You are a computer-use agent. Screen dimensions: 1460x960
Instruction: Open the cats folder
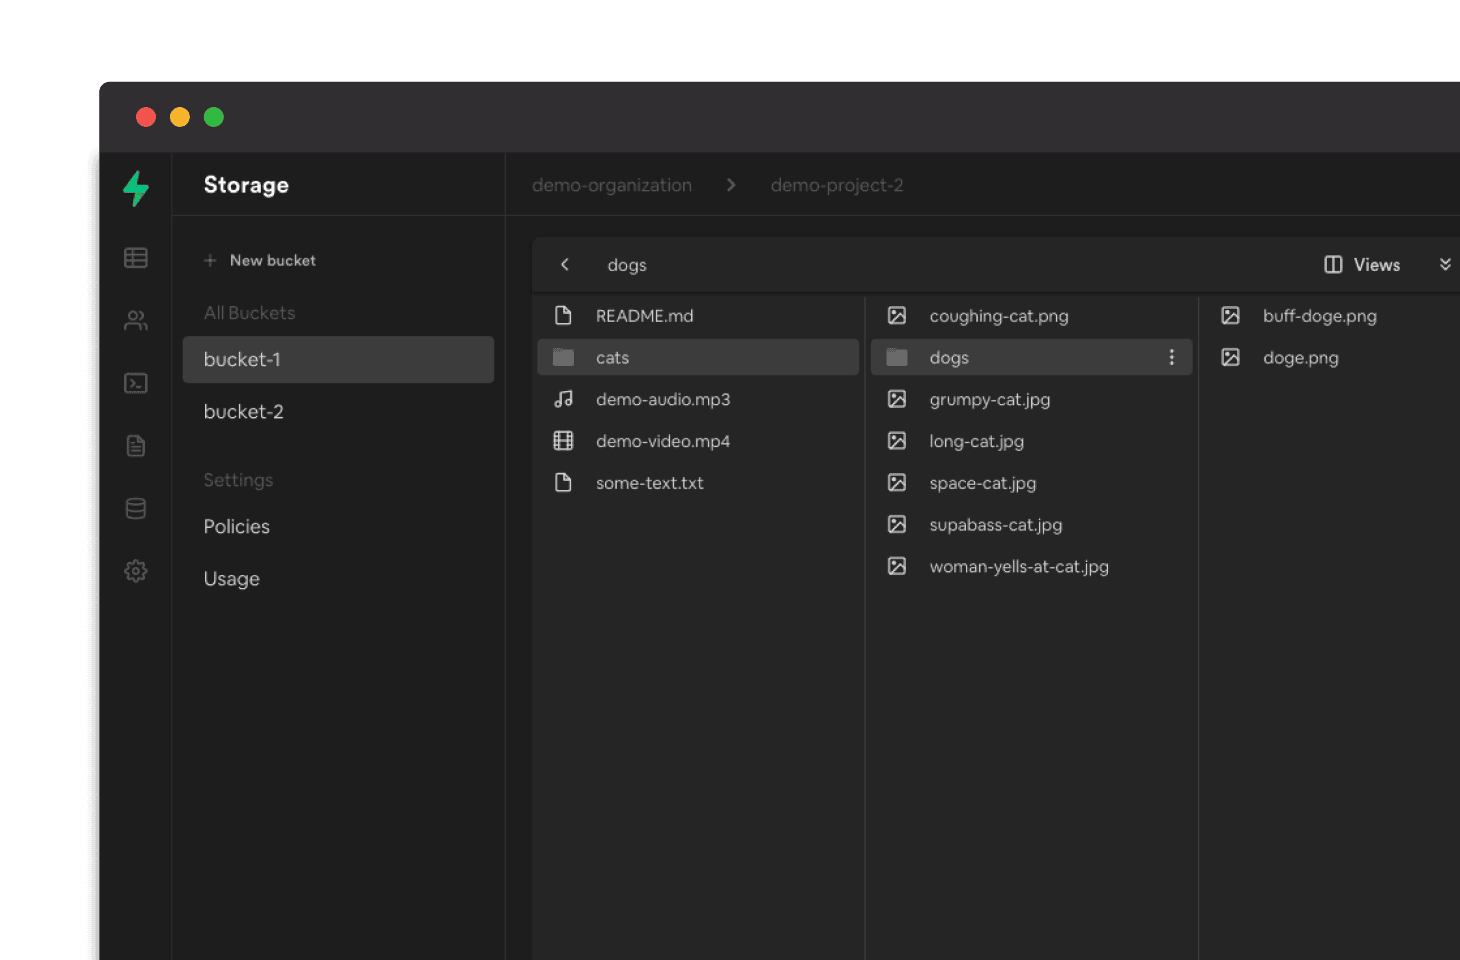point(612,357)
